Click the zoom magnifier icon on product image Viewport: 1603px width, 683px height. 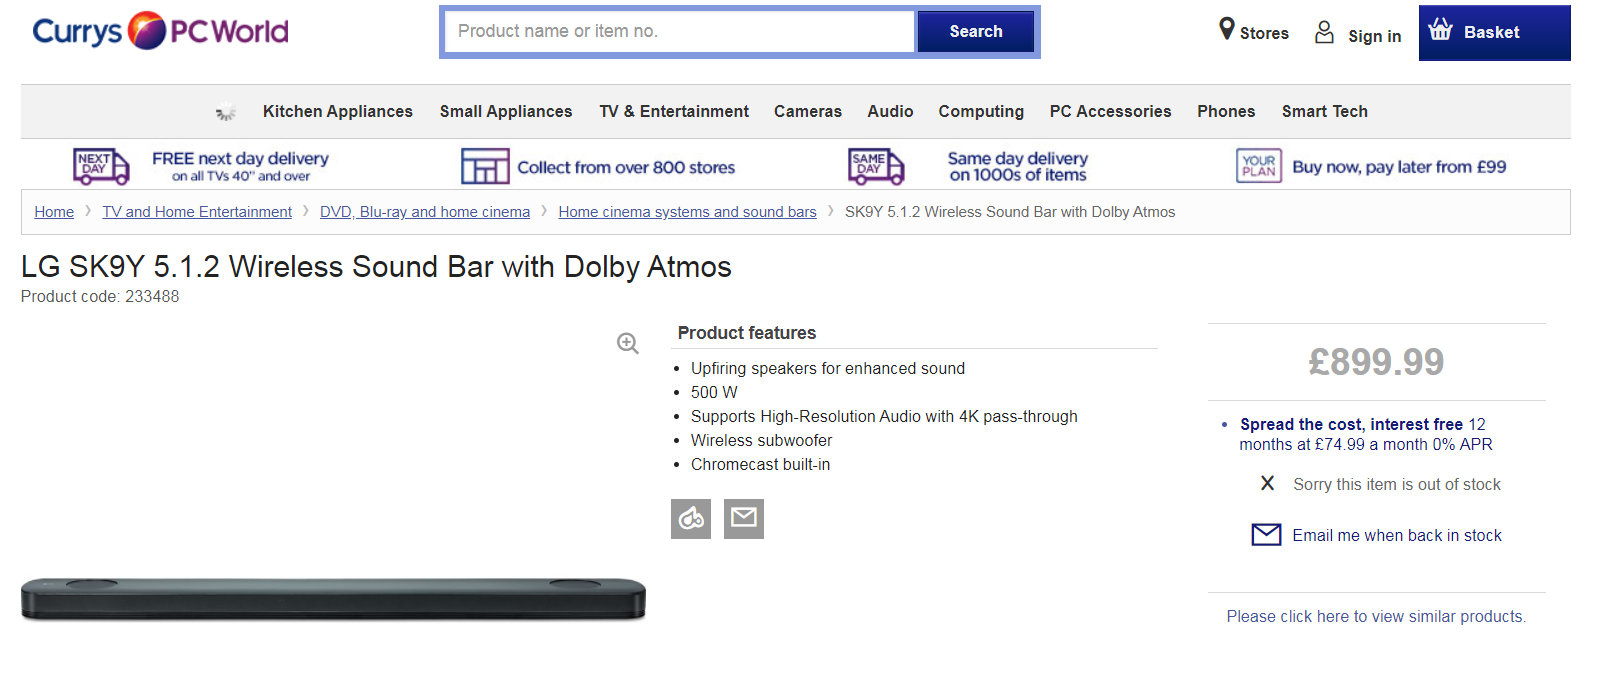click(628, 344)
